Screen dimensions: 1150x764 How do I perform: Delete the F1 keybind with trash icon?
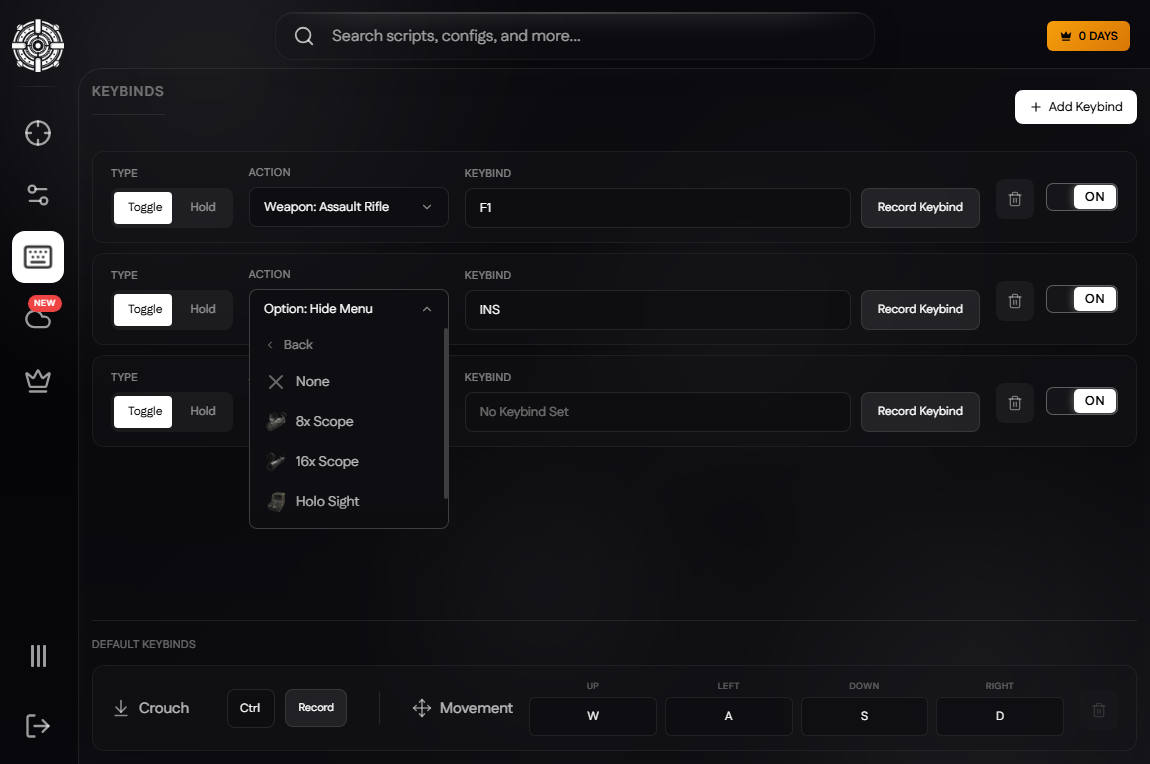coord(1015,199)
